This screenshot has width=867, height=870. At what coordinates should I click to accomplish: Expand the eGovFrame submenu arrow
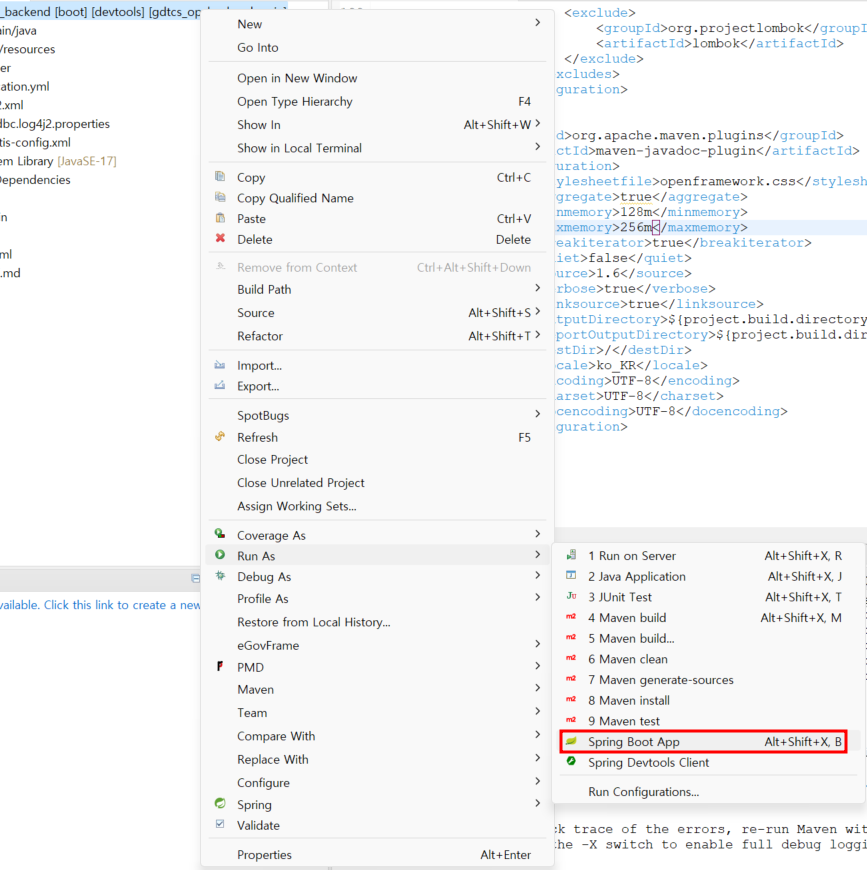pos(538,644)
